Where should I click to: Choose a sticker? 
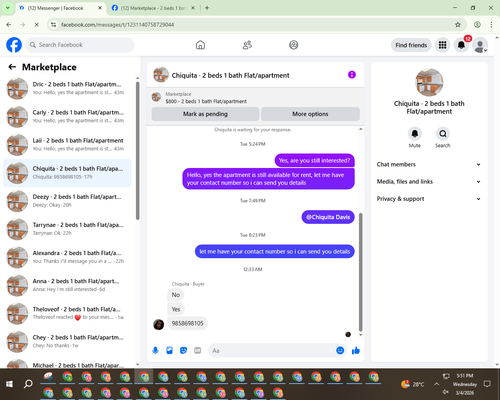(183, 350)
